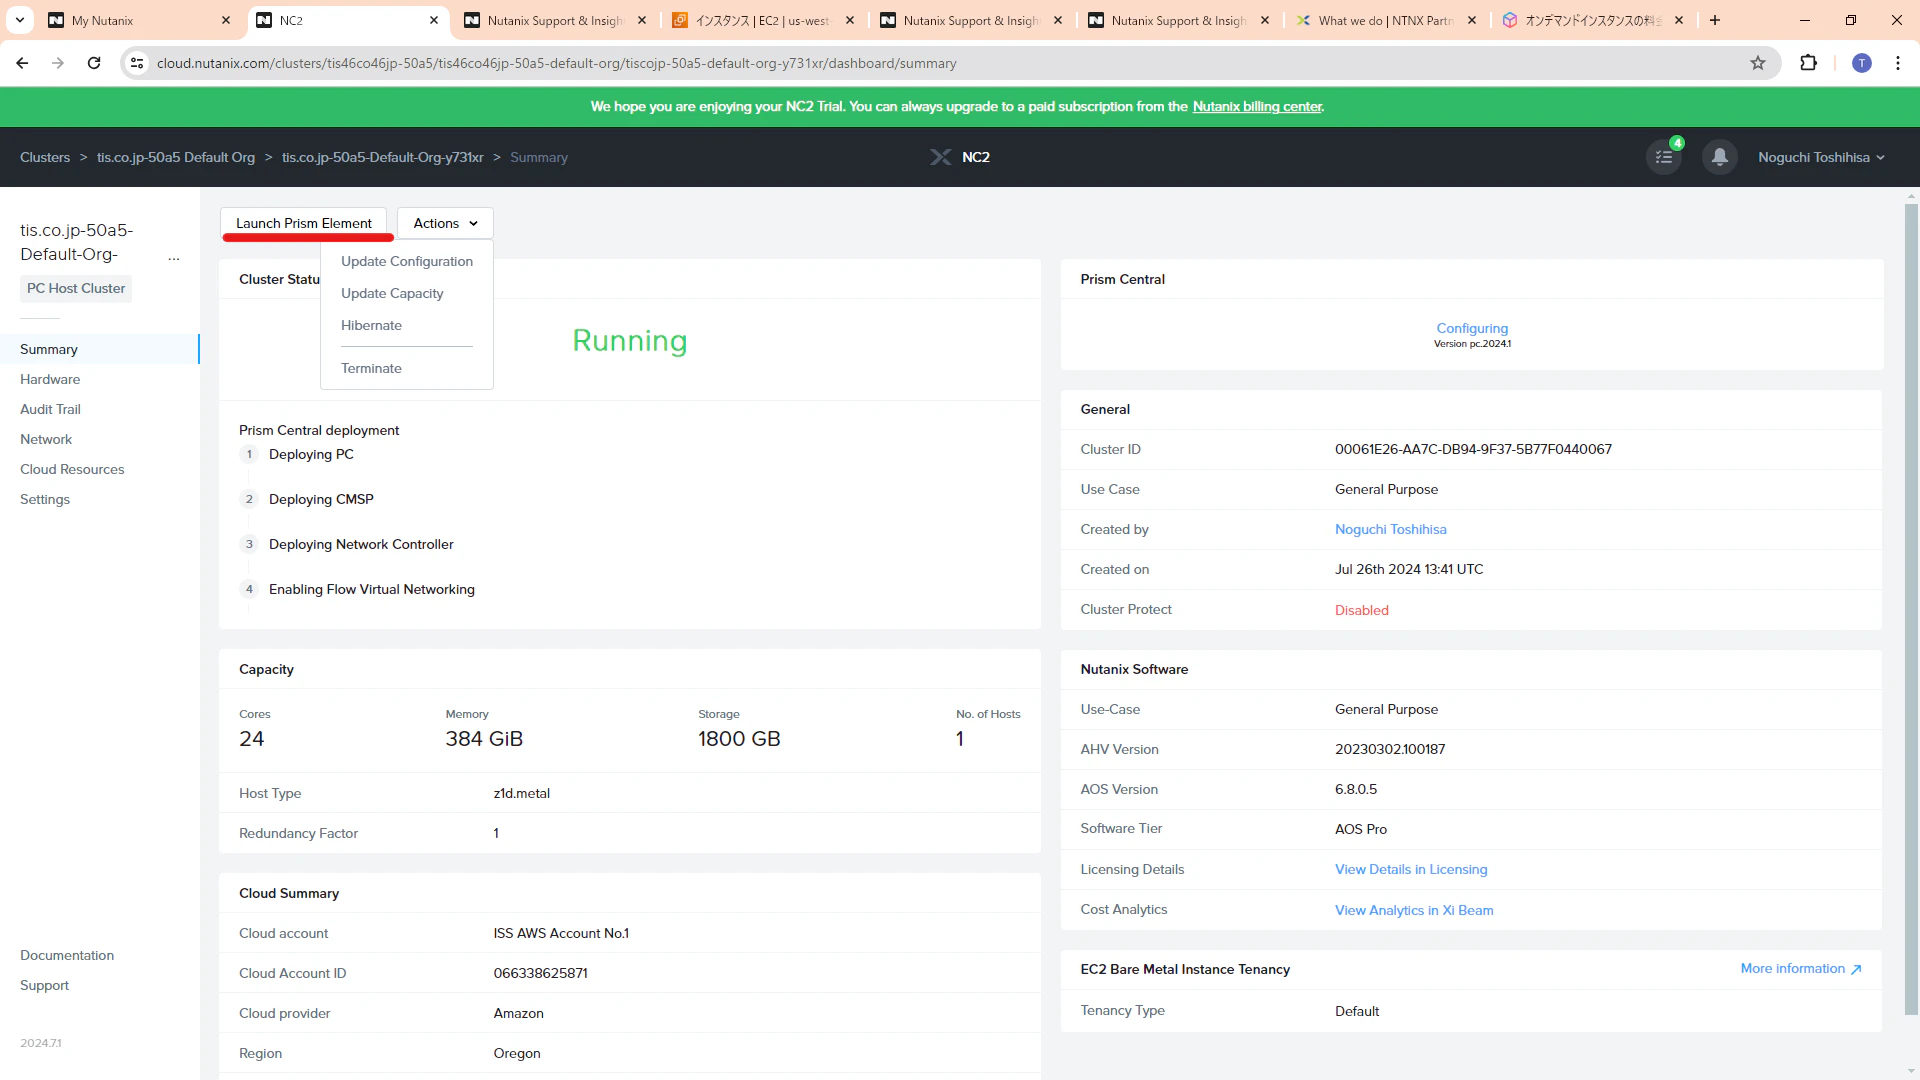The width and height of the screenshot is (1920, 1080).
Task: Open a new browser tab
Action: 1715,20
